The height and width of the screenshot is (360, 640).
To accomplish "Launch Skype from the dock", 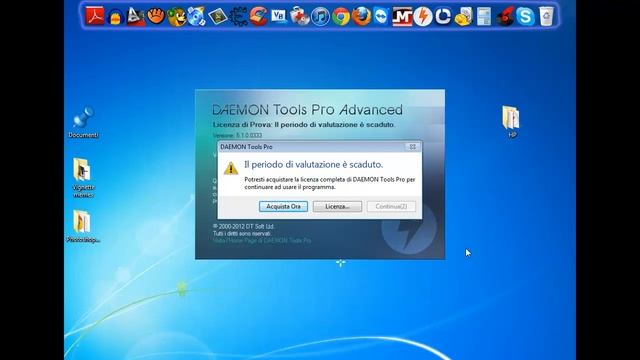I will (525, 17).
